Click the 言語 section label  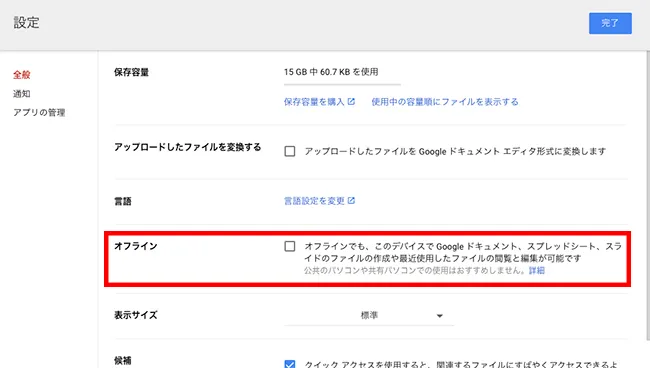123,201
